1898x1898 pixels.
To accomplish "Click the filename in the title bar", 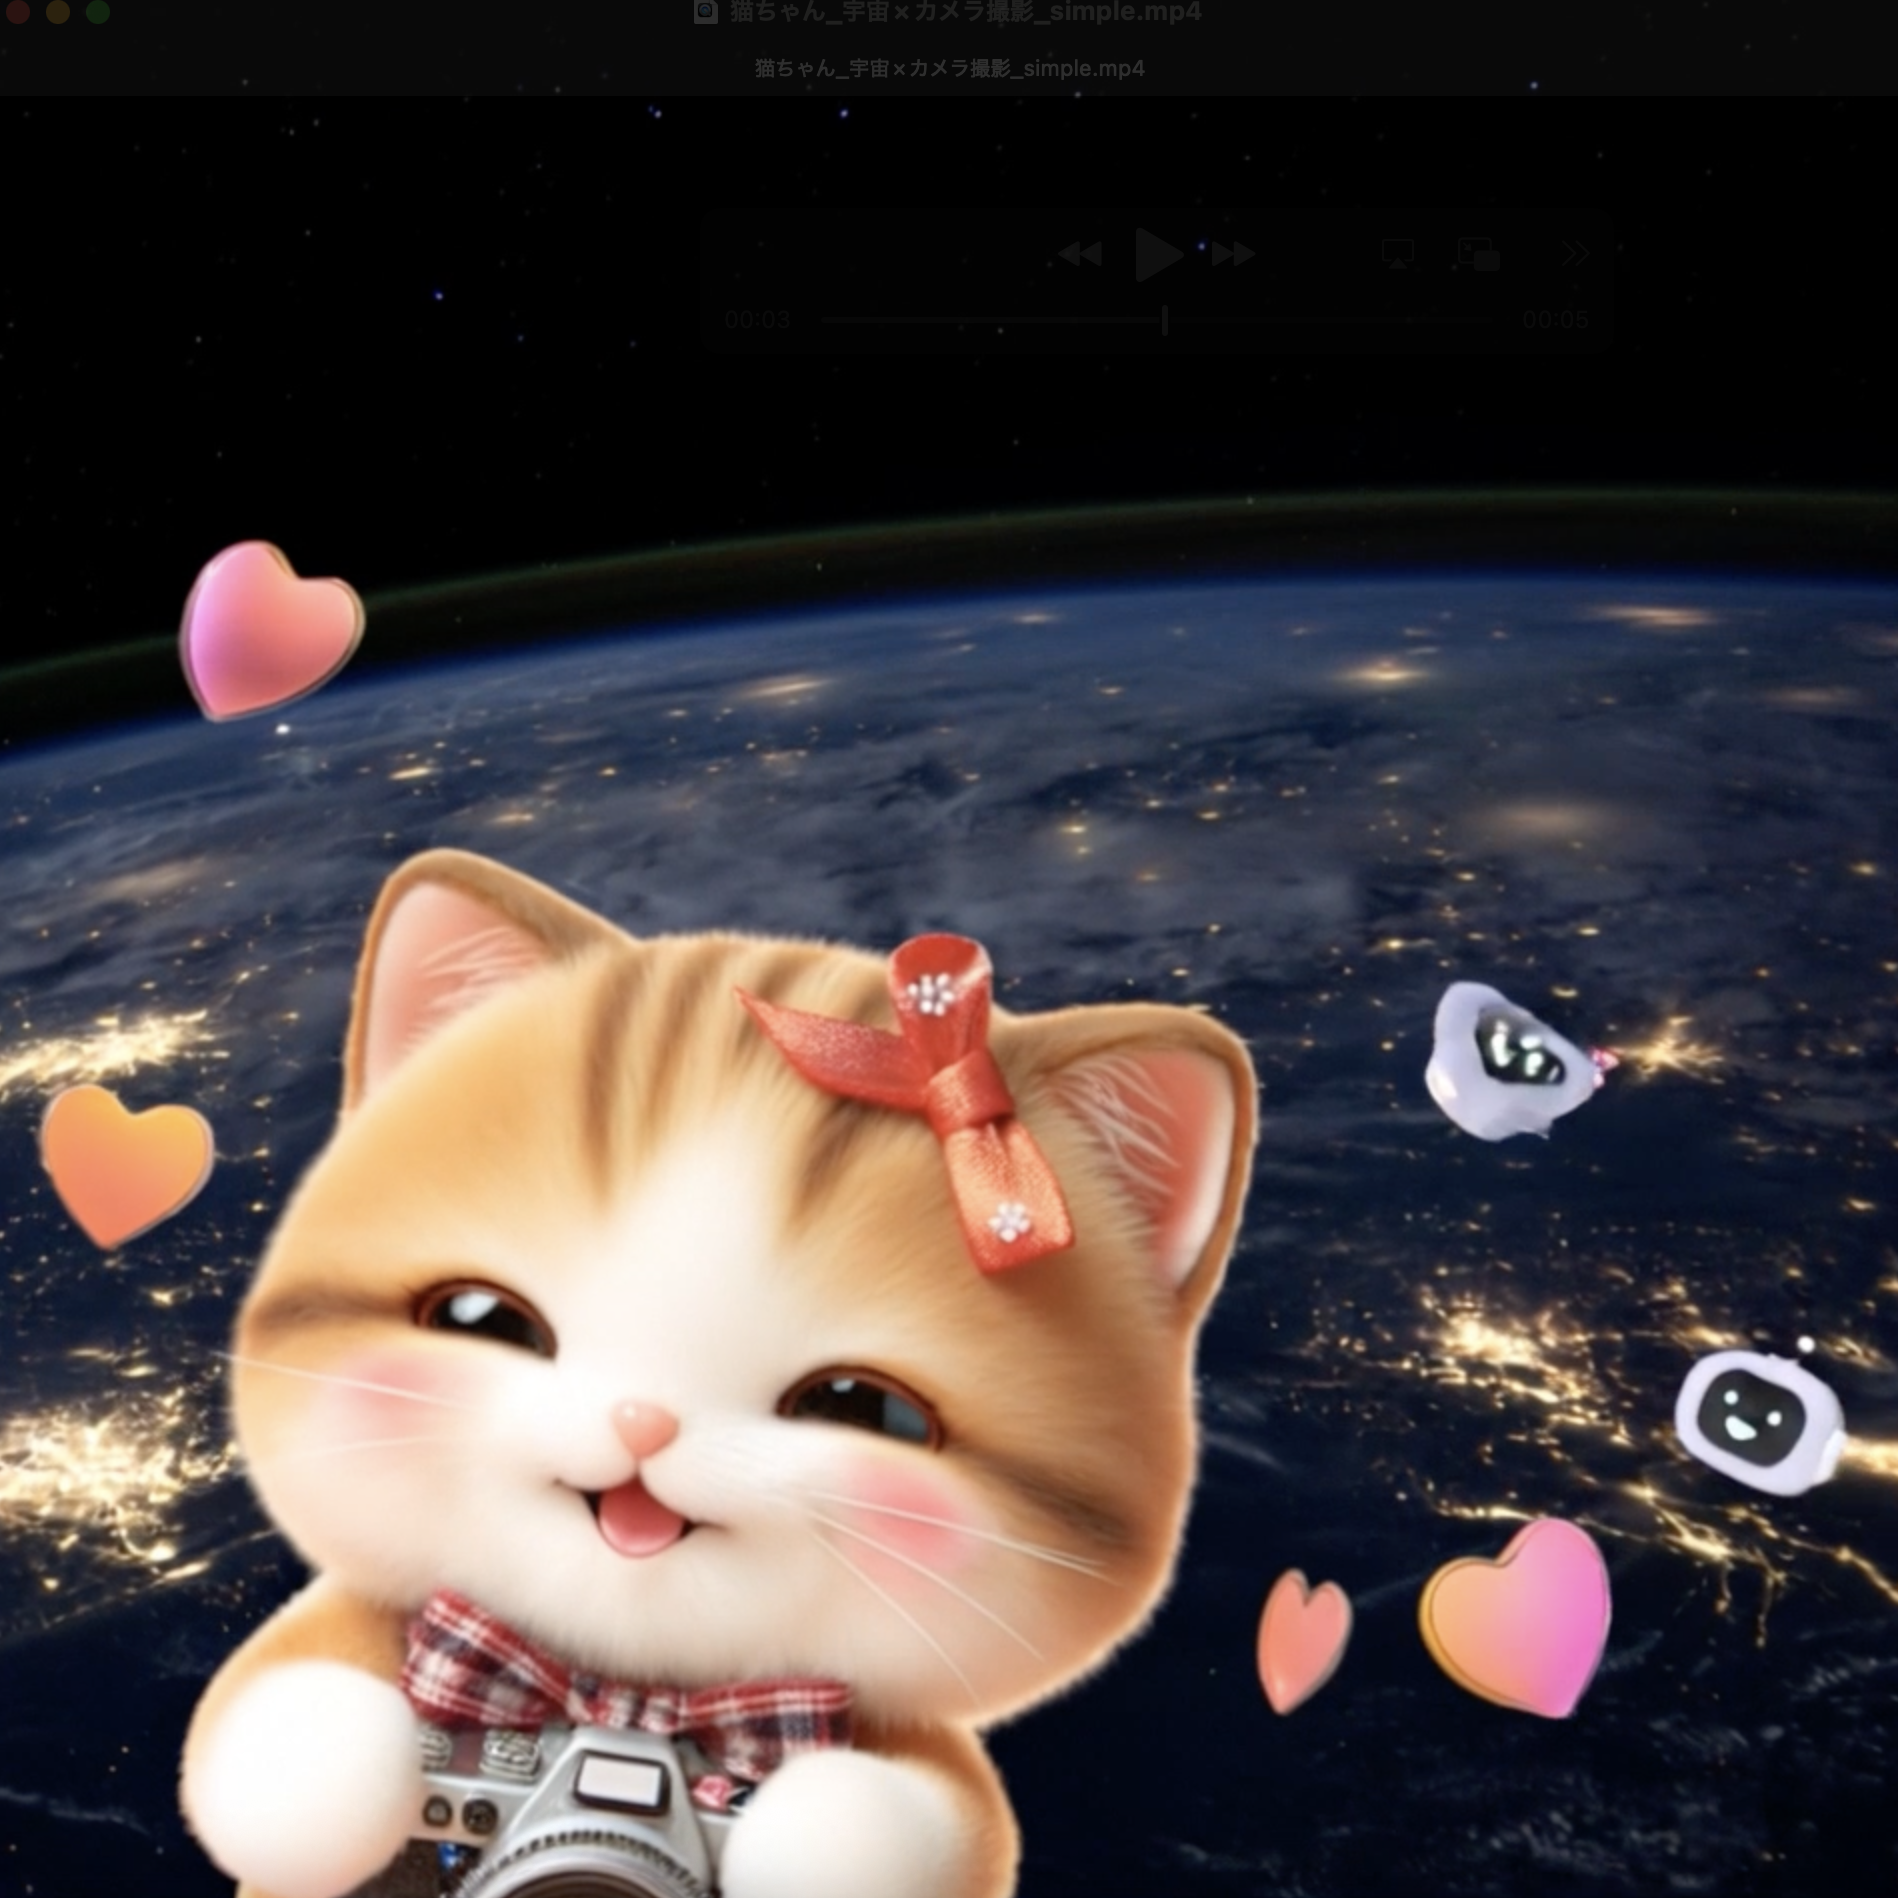I will tap(960, 12).
